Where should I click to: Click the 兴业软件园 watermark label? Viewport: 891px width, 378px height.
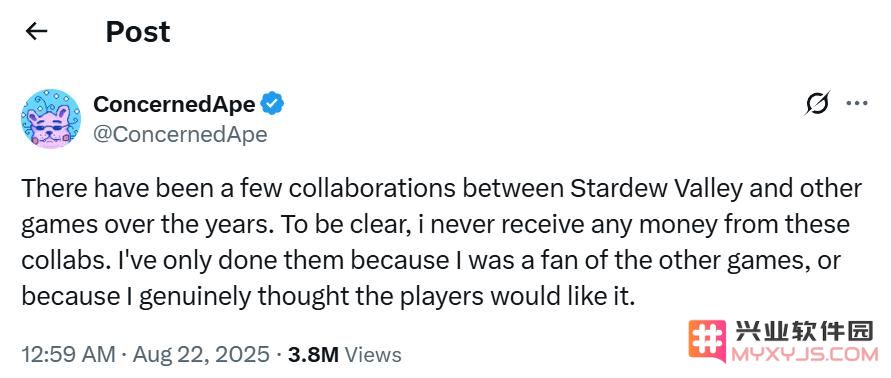point(803,331)
